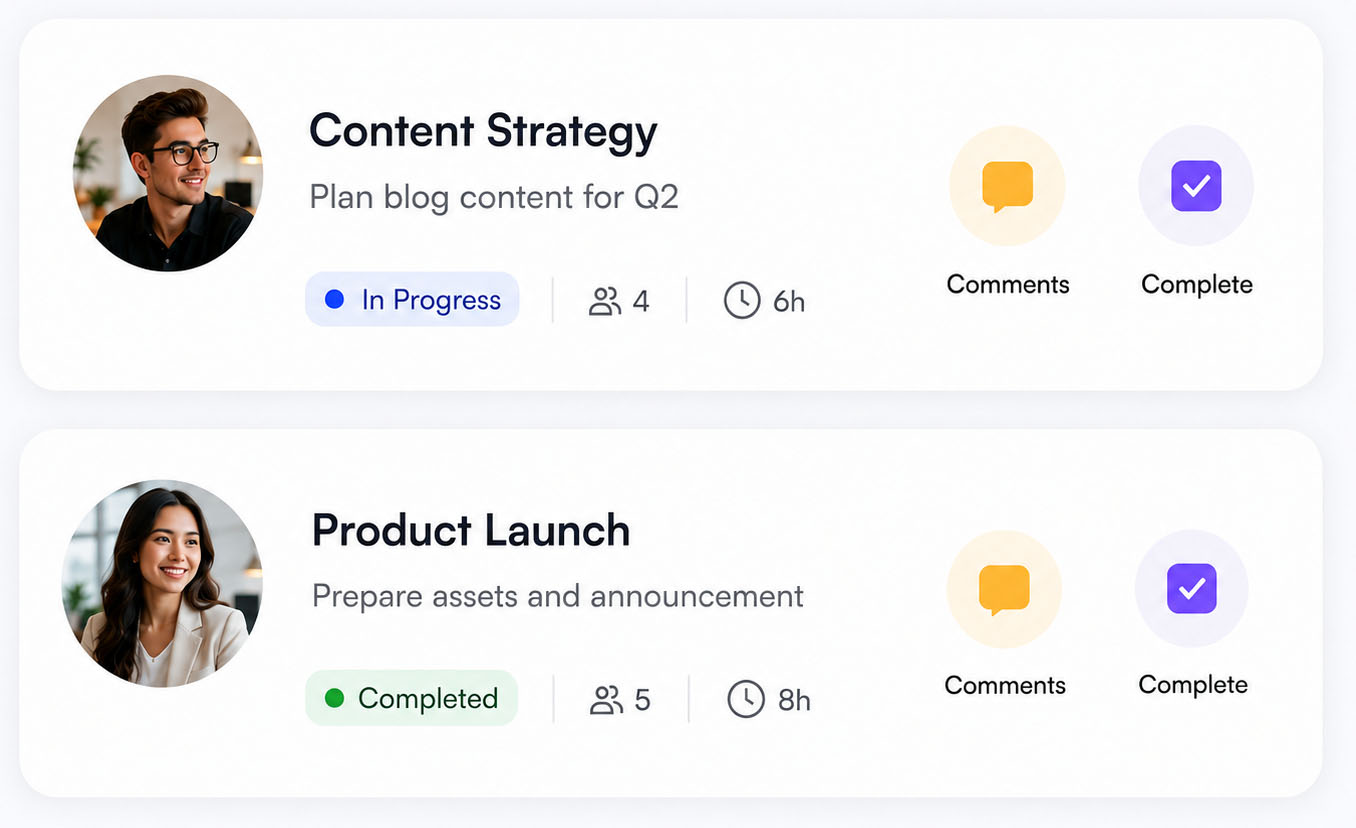1356x828 pixels.
Task: View the man with glasses avatar
Action: point(168,173)
